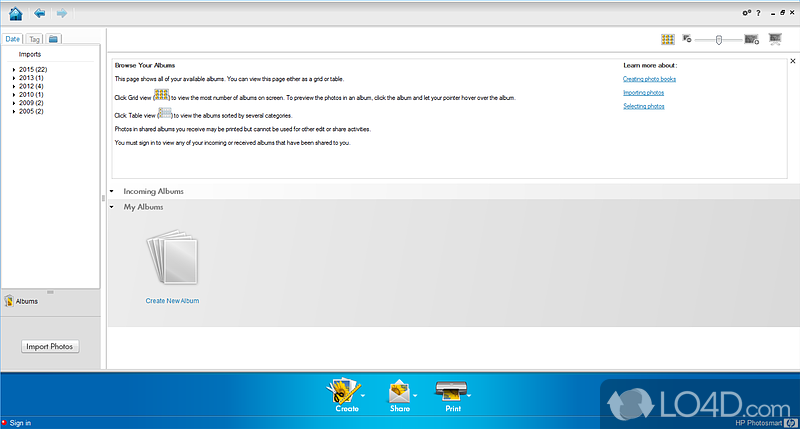Viewport: 800px width, 429px height.
Task: Open the Share dropdown arrow
Action: point(415,395)
